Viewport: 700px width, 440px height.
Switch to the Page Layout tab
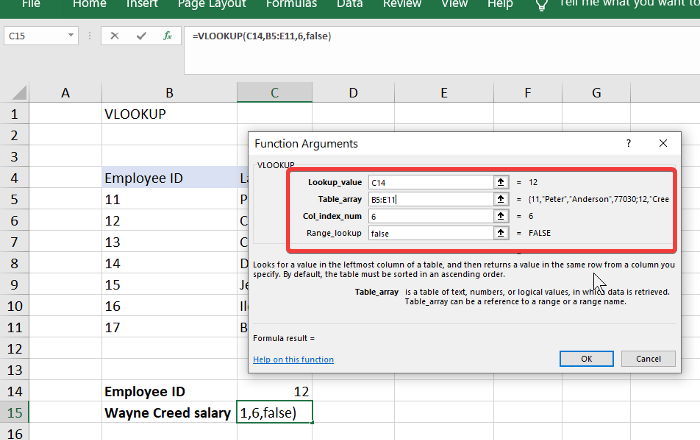pyautogui.click(x=212, y=4)
